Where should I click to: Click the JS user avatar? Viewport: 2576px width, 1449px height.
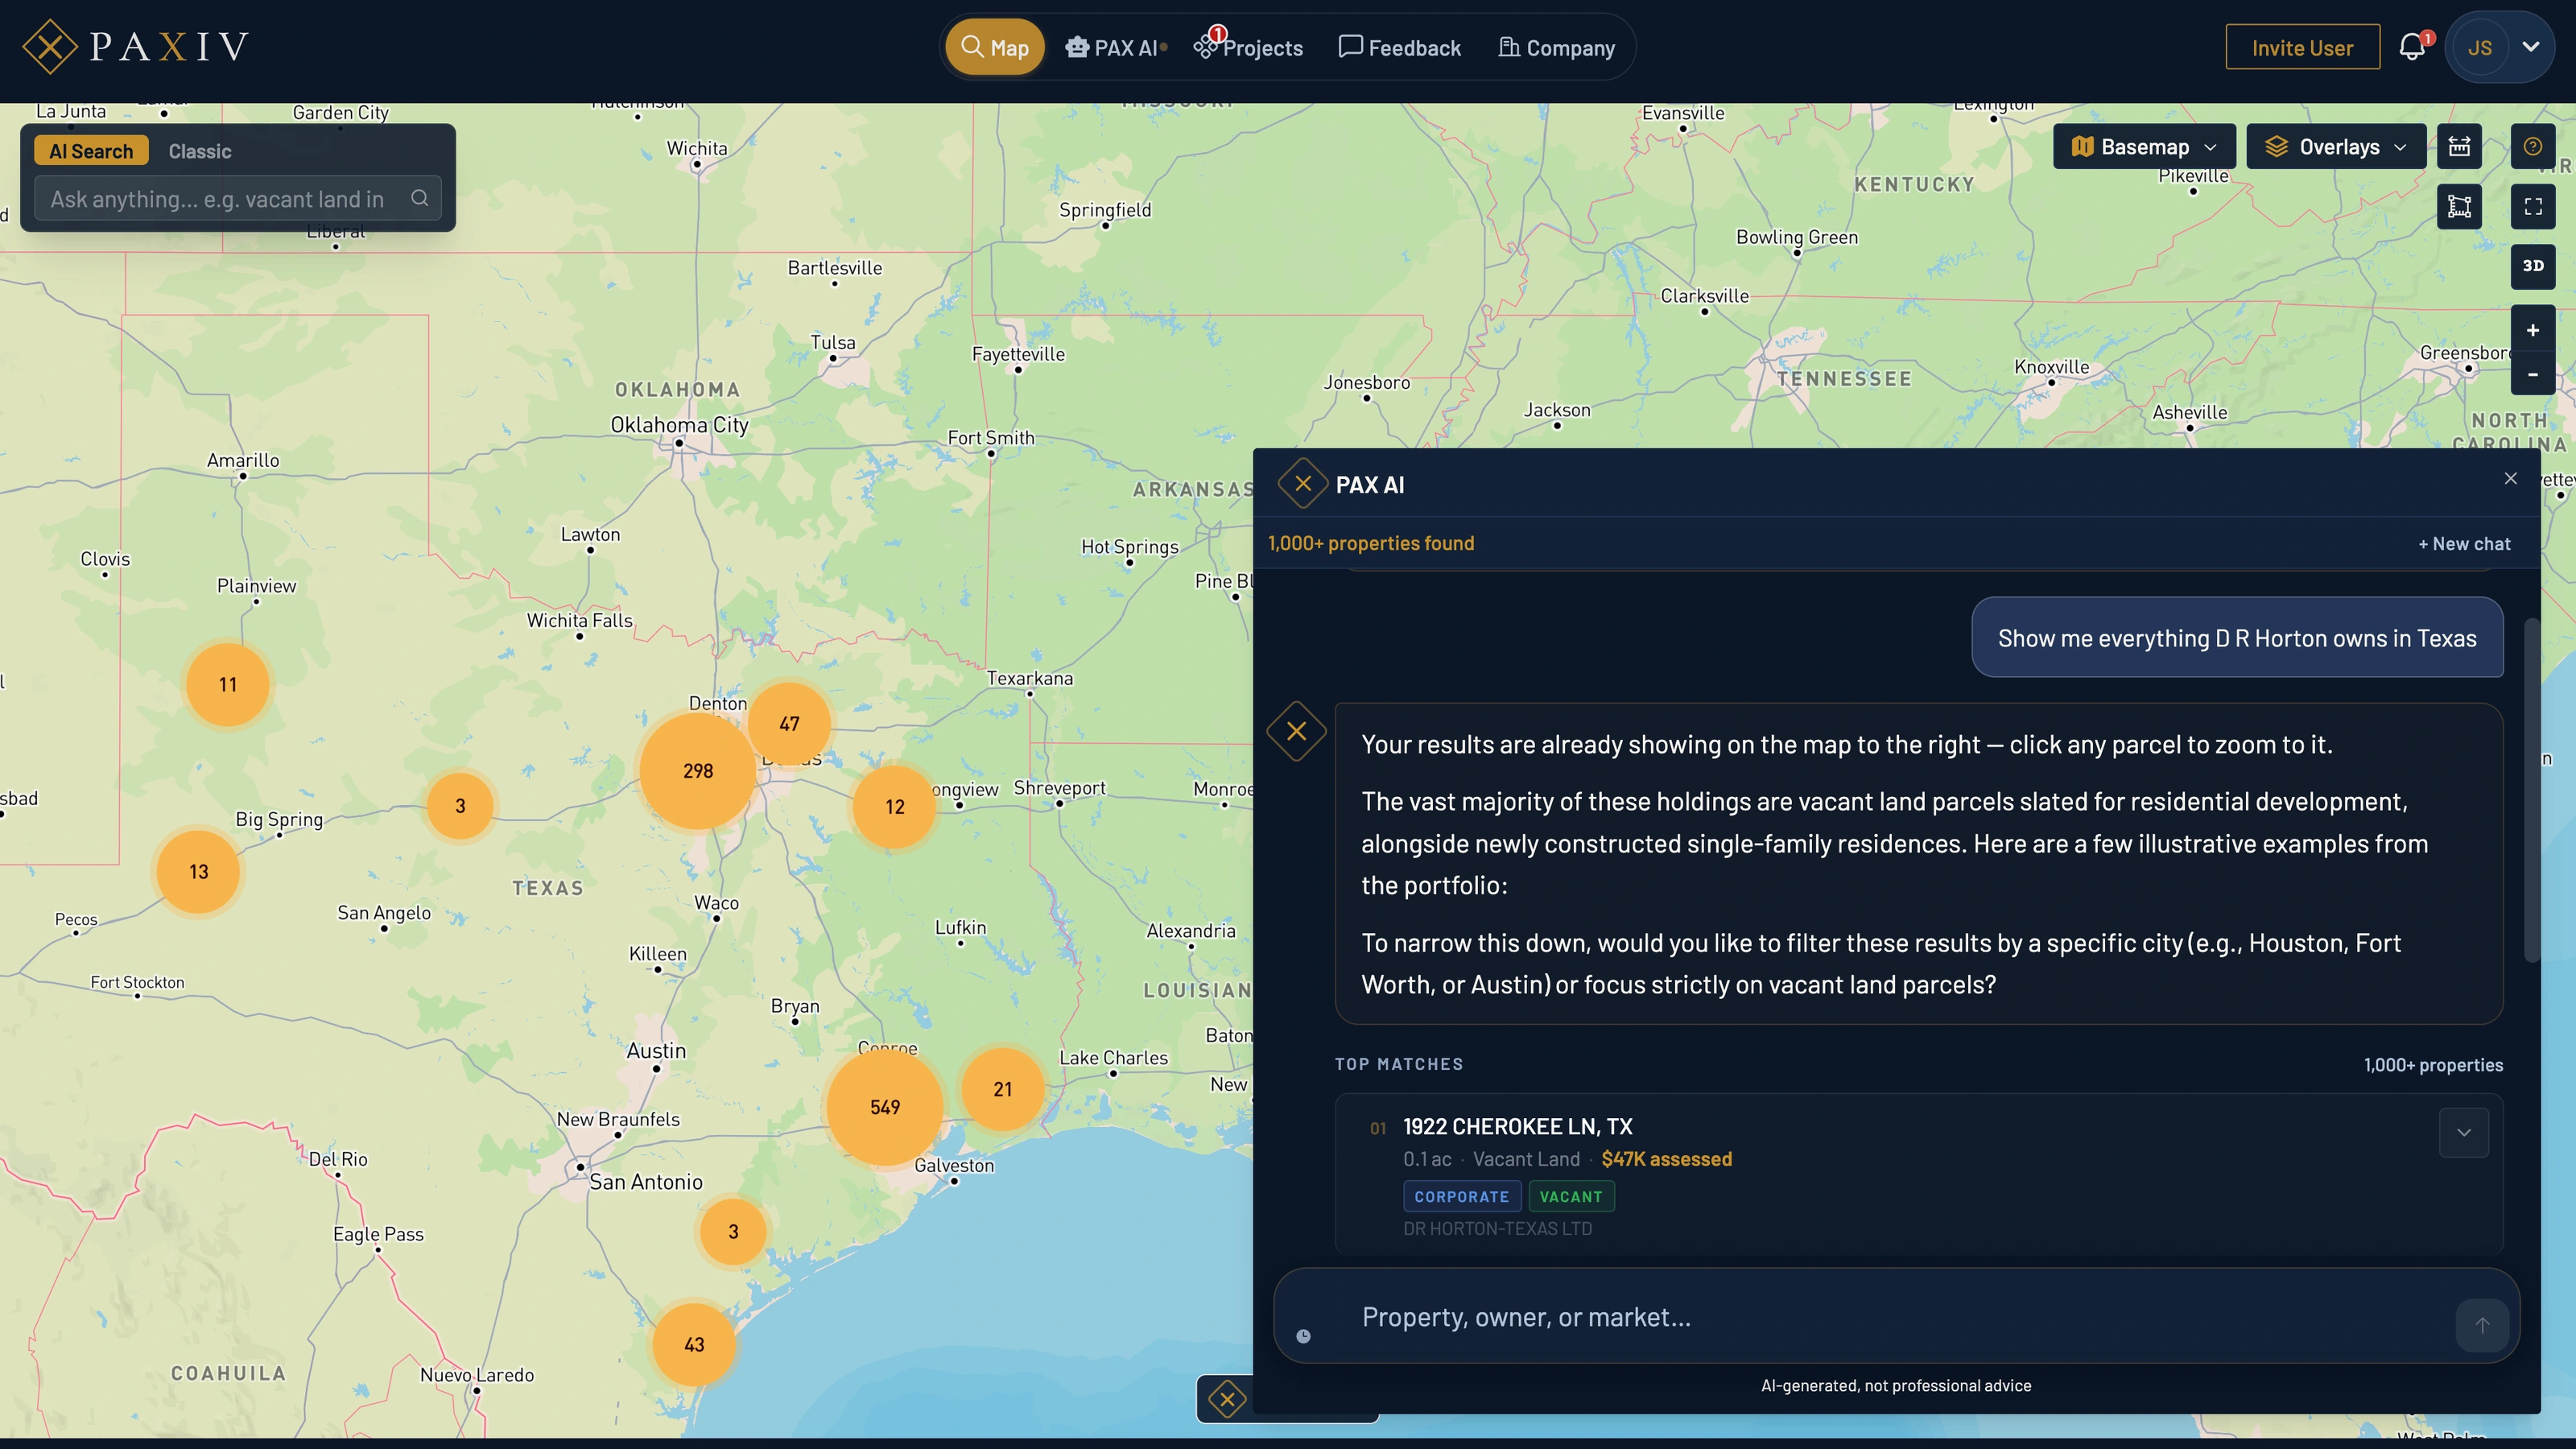2479,48
